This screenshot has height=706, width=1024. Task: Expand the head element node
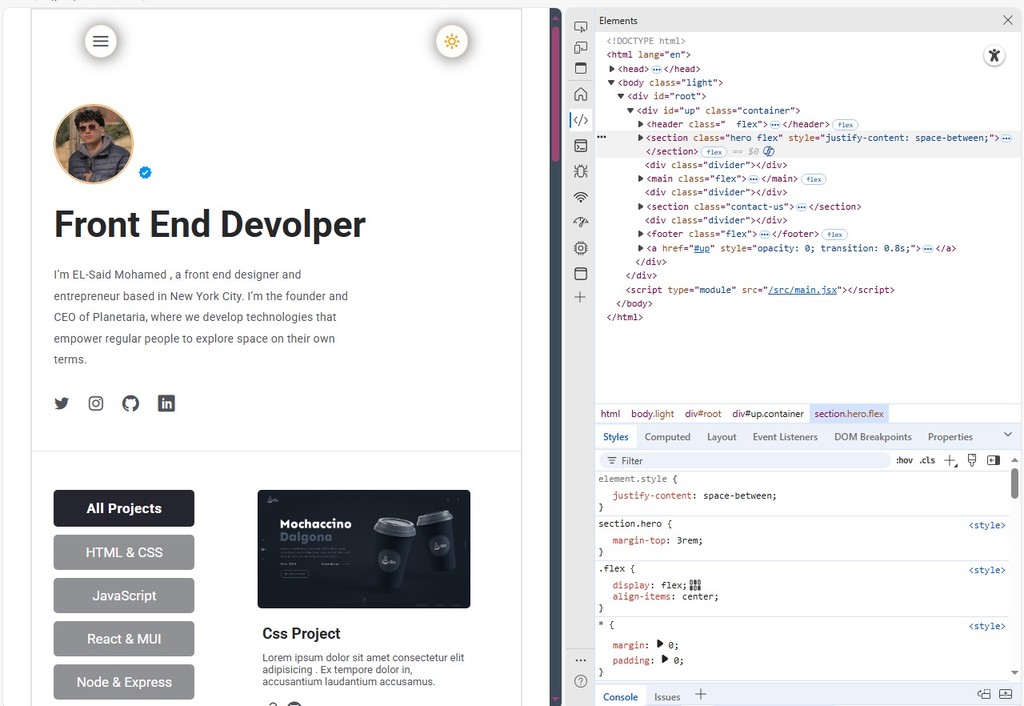coord(612,69)
